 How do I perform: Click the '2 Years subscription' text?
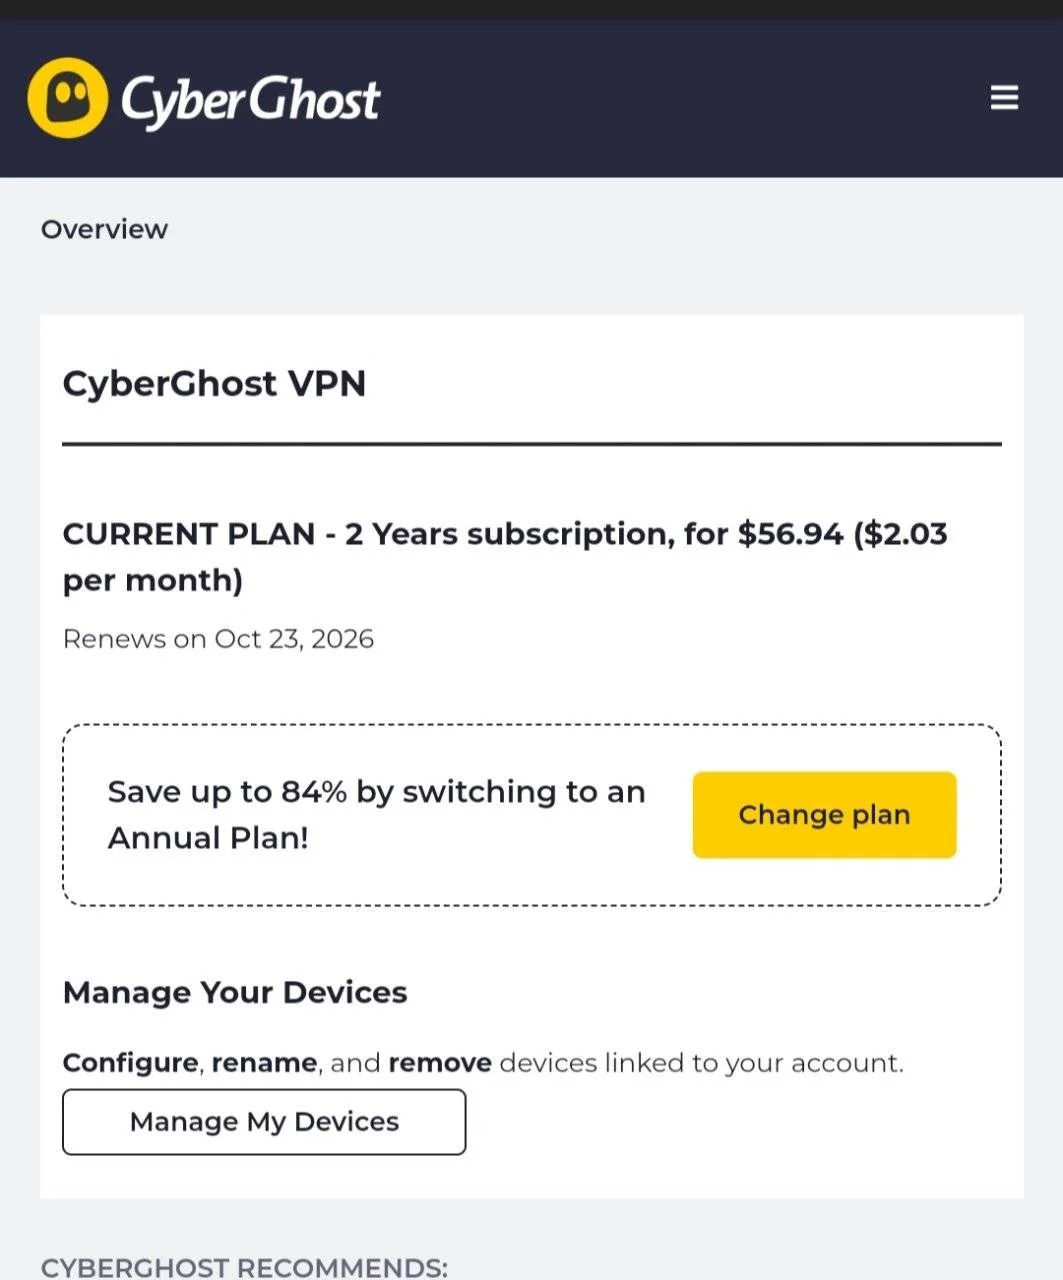tap(506, 534)
